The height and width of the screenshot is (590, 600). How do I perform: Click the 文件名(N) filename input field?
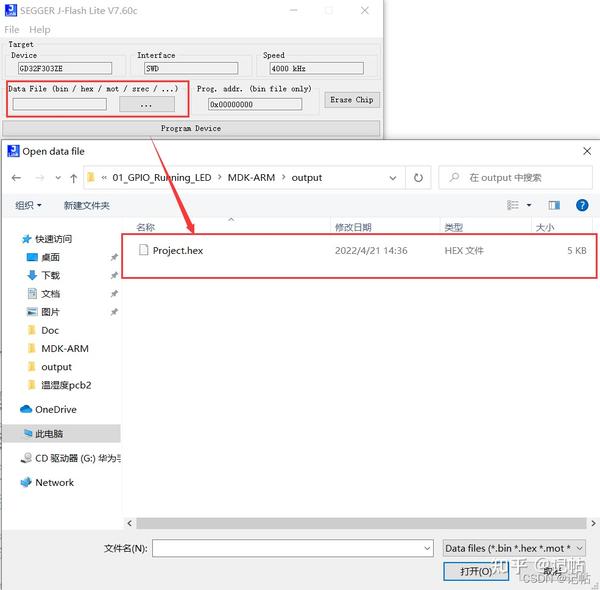pos(292,548)
